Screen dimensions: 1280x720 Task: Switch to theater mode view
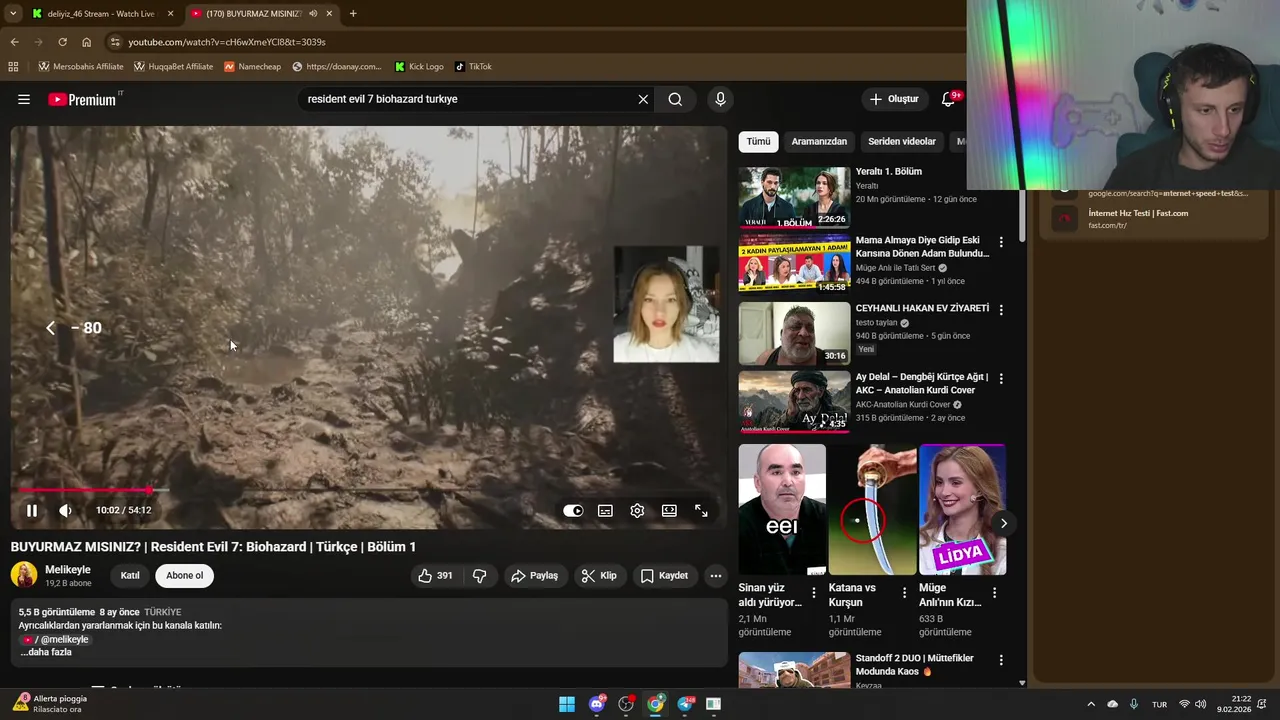(x=669, y=510)
